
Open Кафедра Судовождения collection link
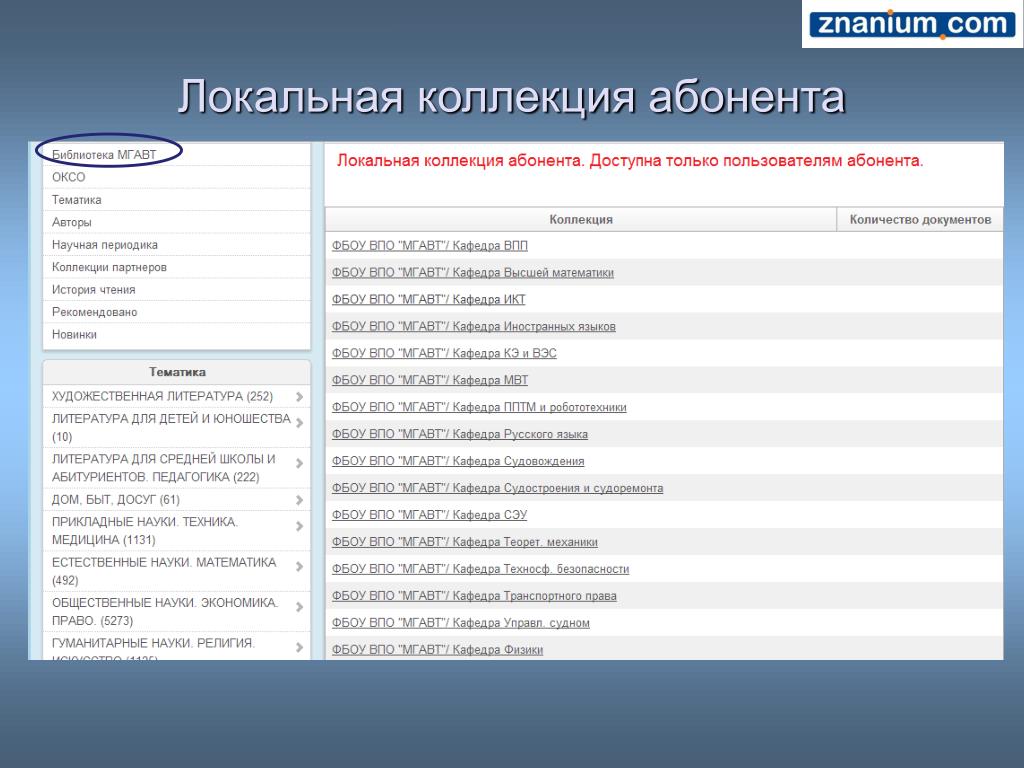tap(458, 461)
